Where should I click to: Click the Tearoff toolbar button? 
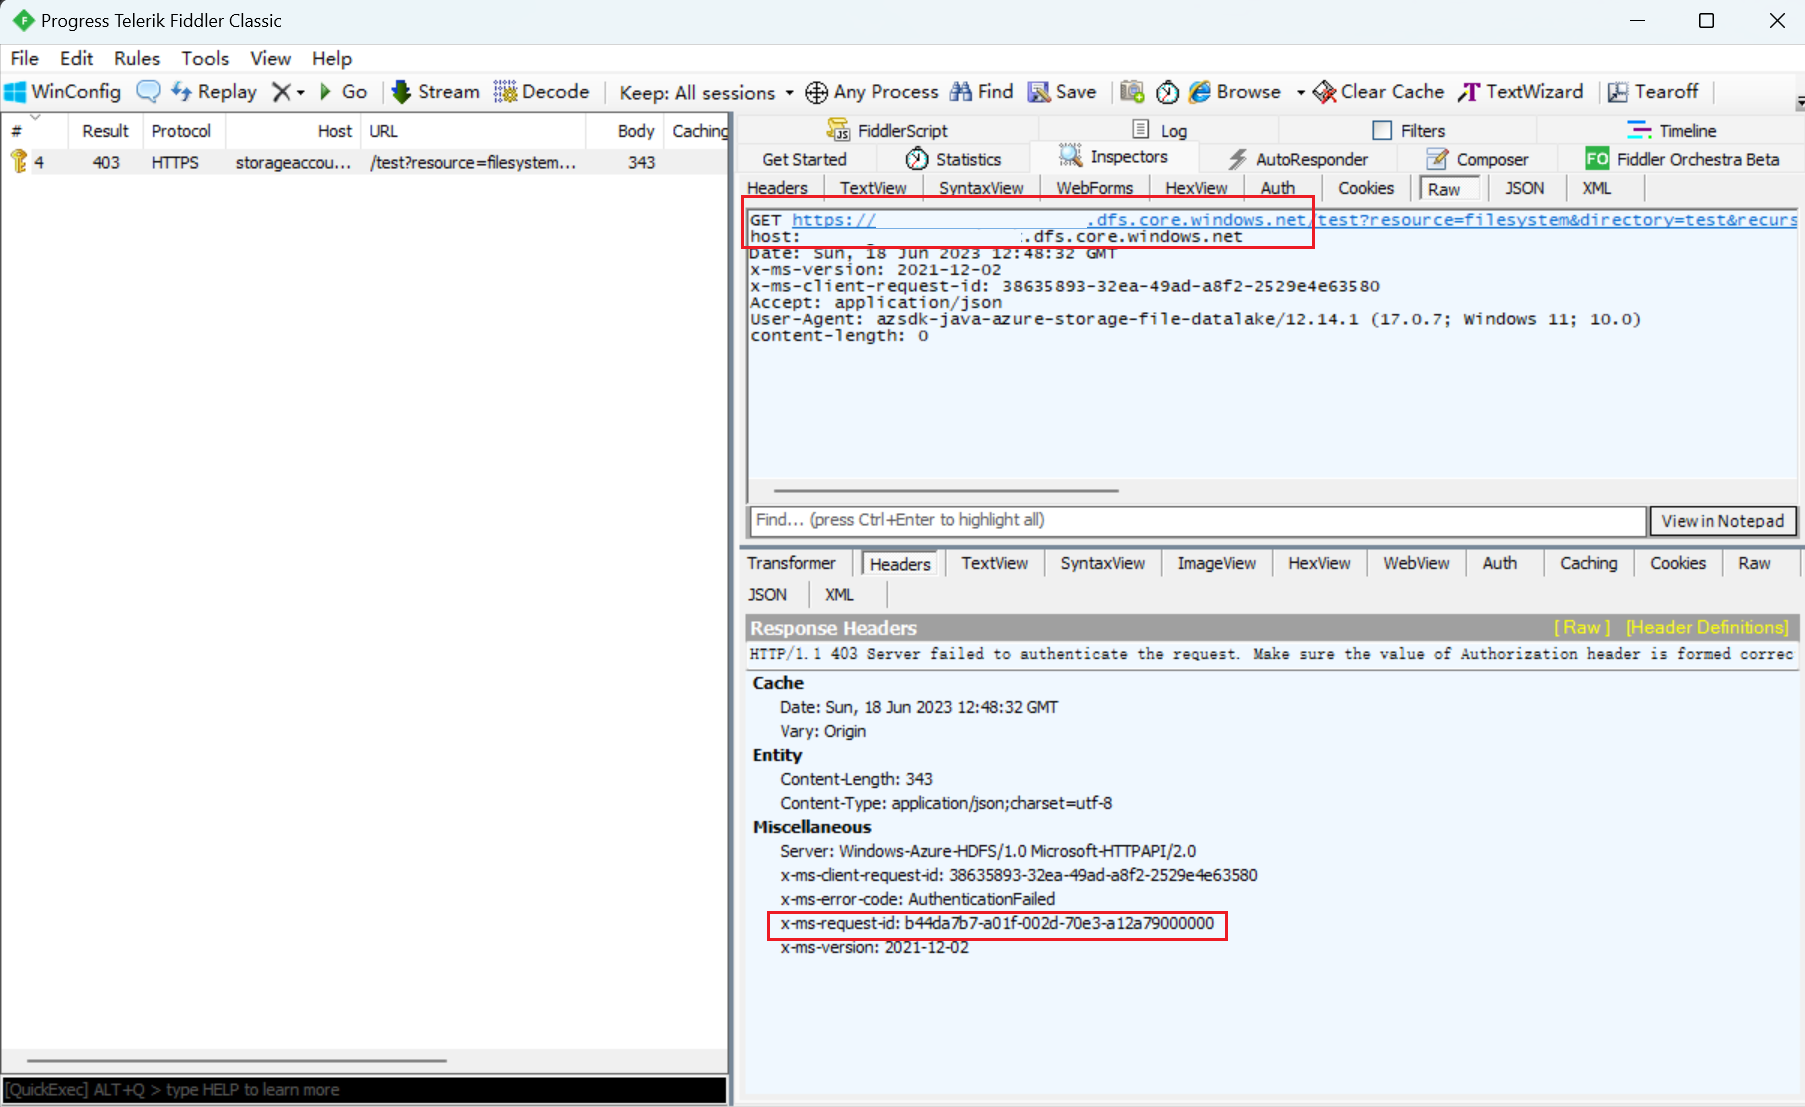1653,92
